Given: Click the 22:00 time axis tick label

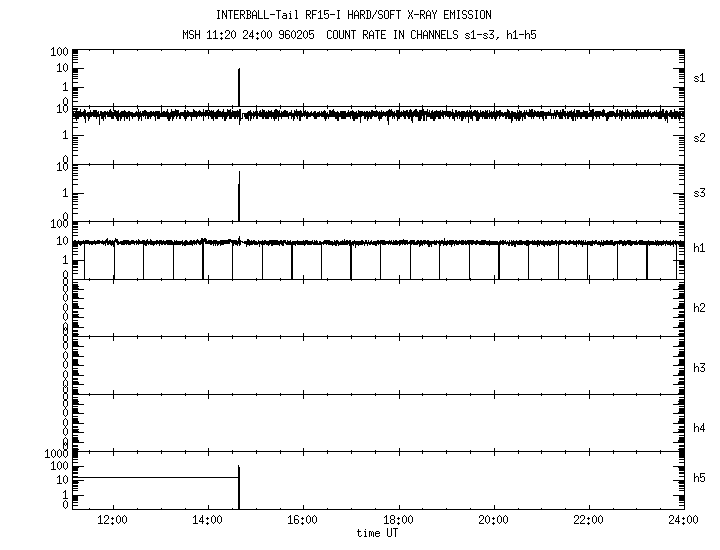Looking at the screenshot, I should (x=588, y=521).
